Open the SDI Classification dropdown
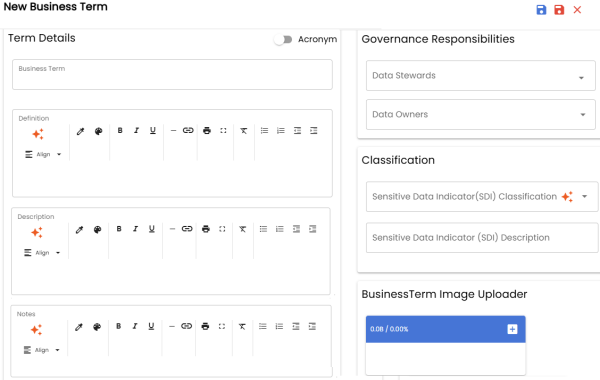The width and height of the screenshot is (600, 380). tap(584, 197)
